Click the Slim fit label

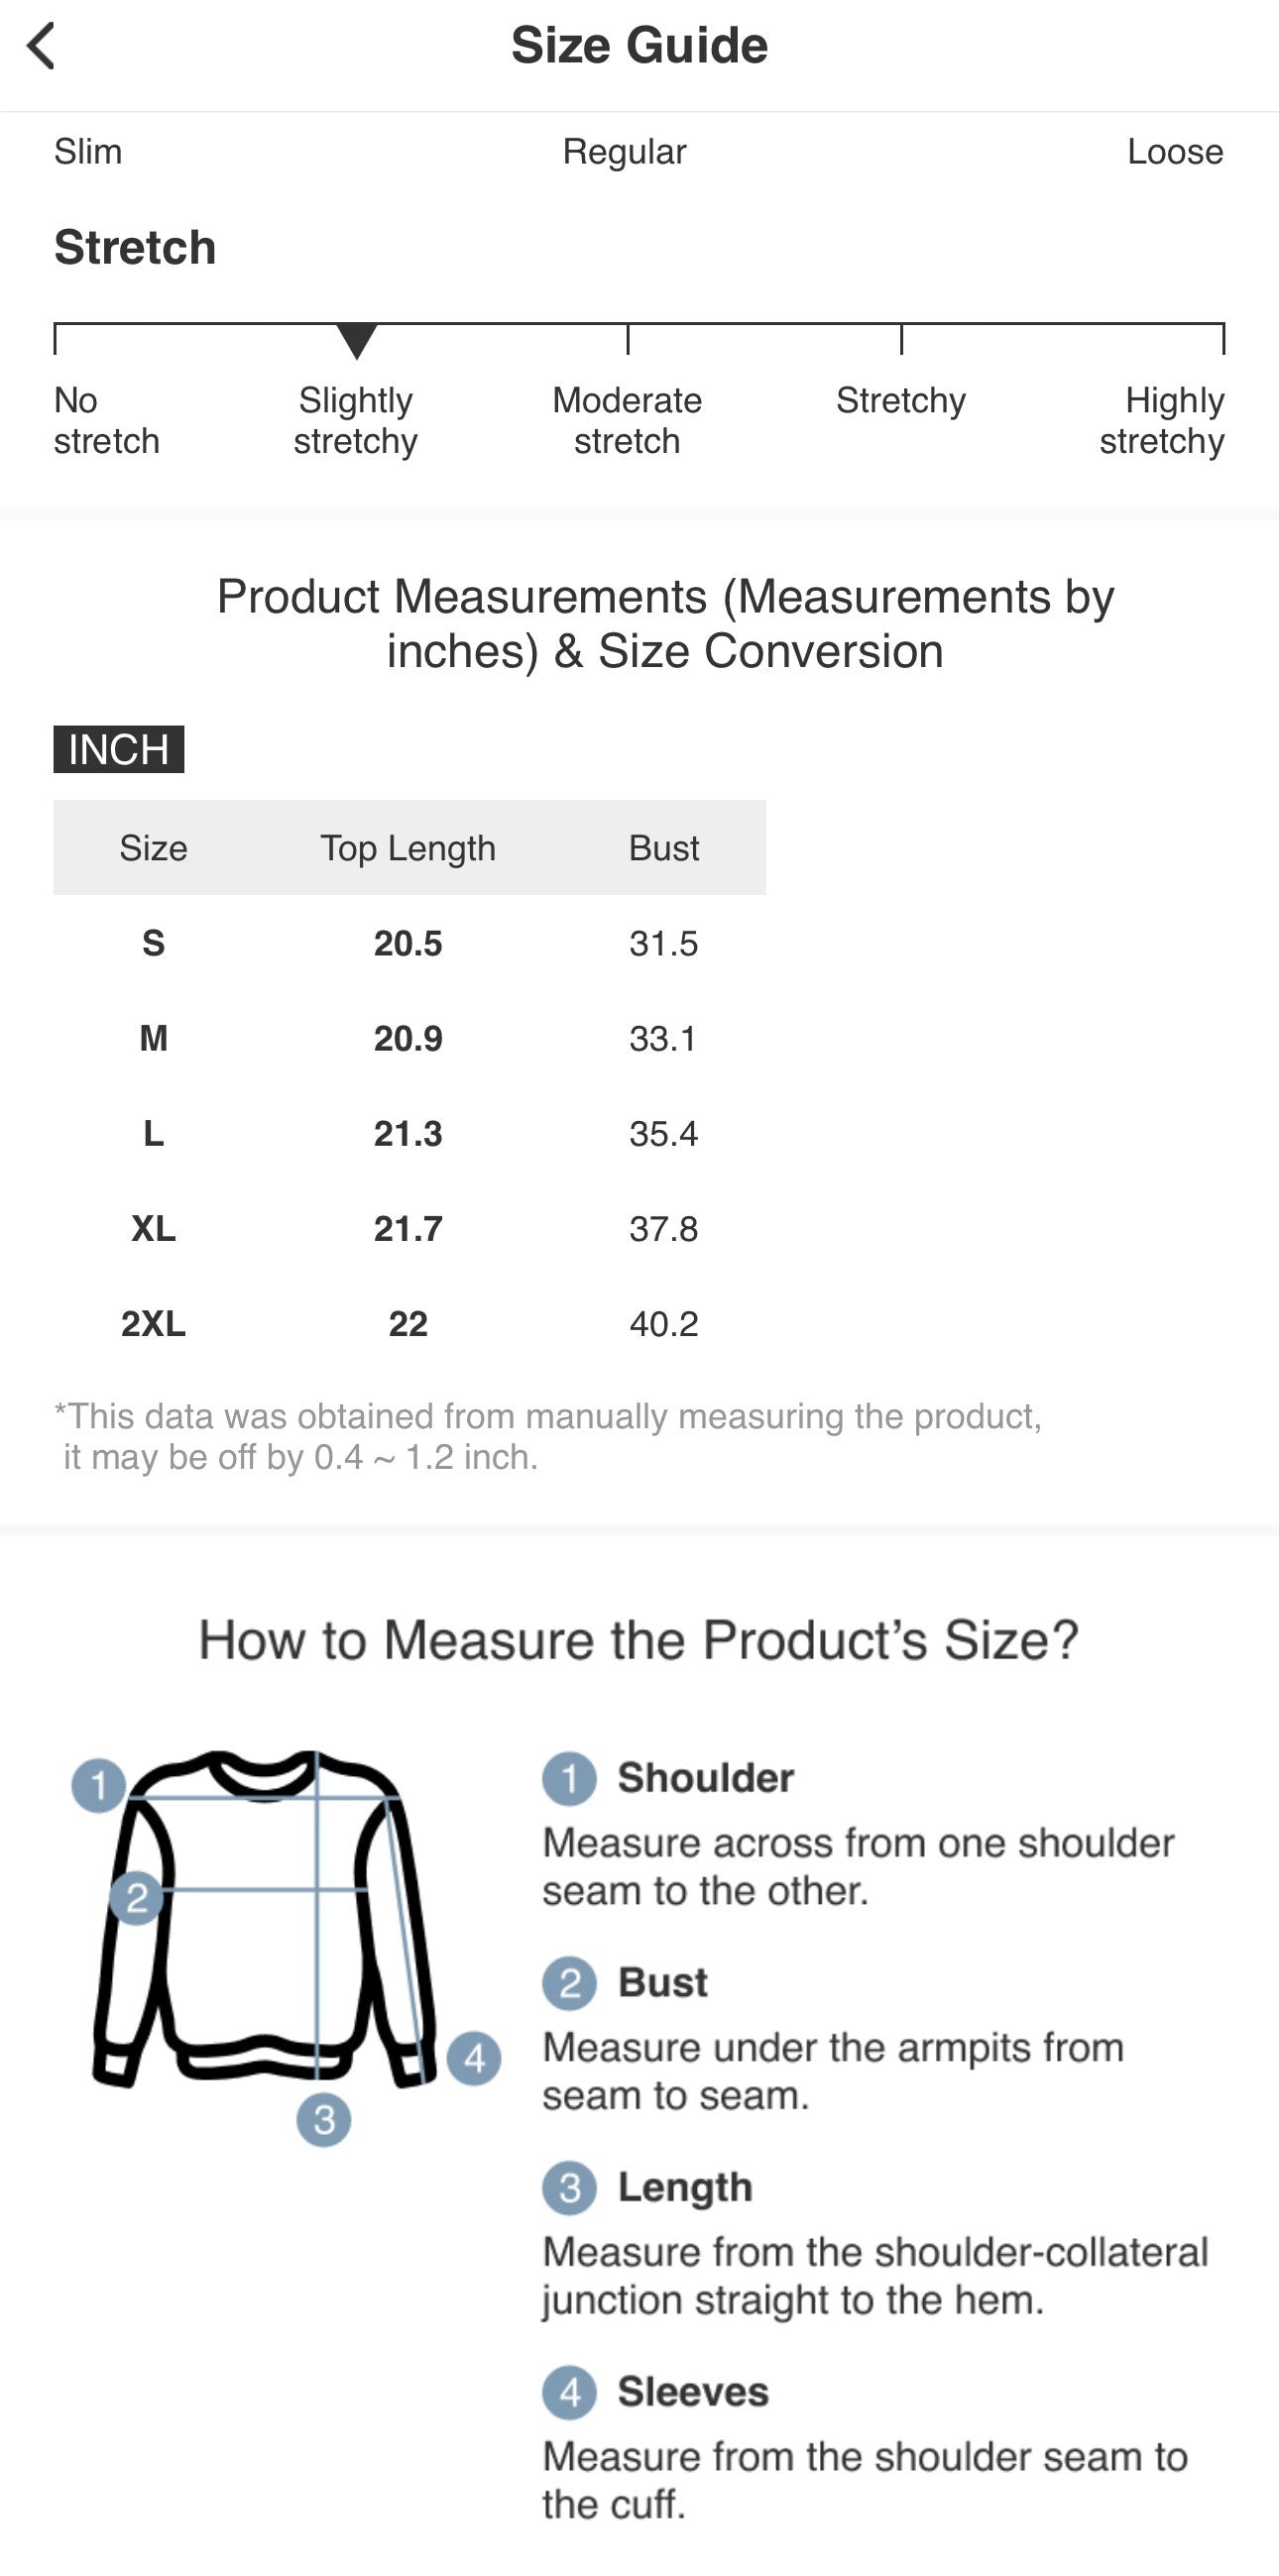coord(87,151)
